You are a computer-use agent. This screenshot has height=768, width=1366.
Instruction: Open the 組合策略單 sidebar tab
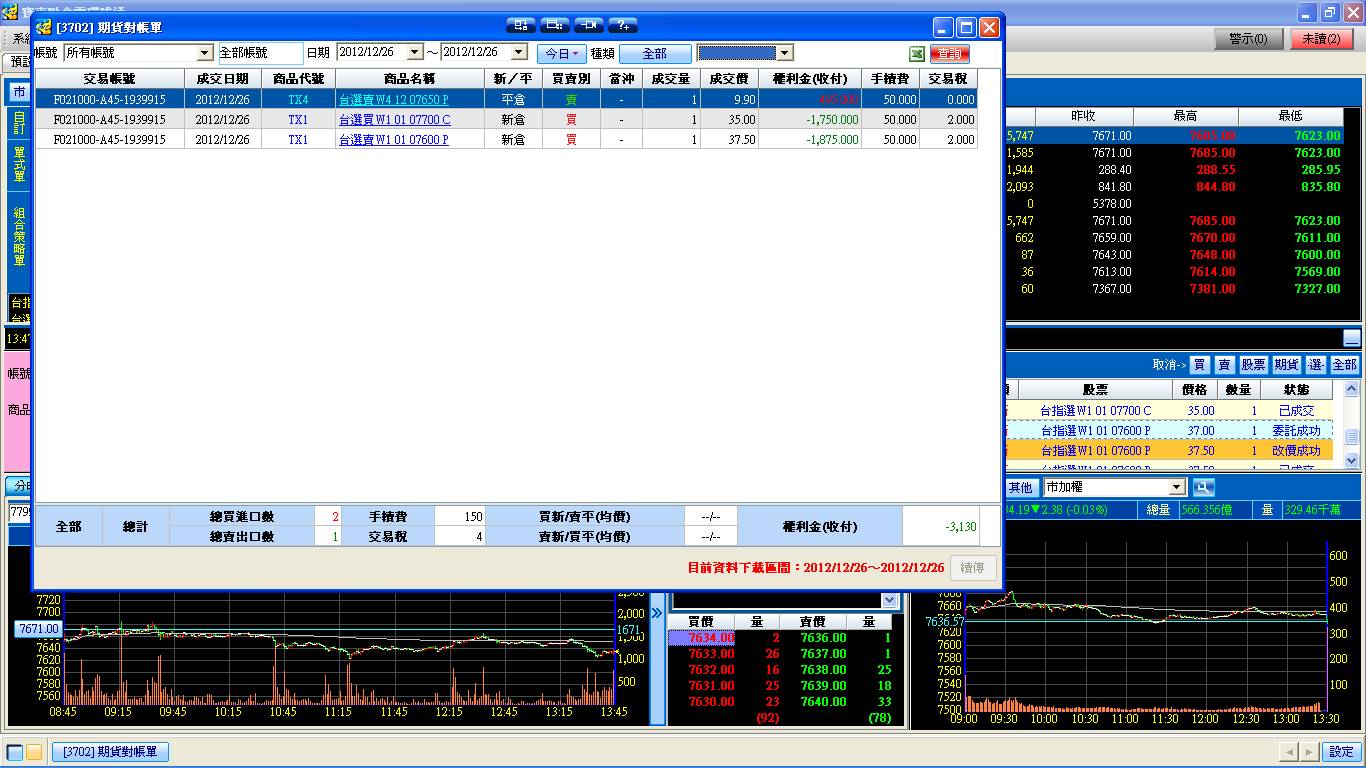click(x=19, y=236)
